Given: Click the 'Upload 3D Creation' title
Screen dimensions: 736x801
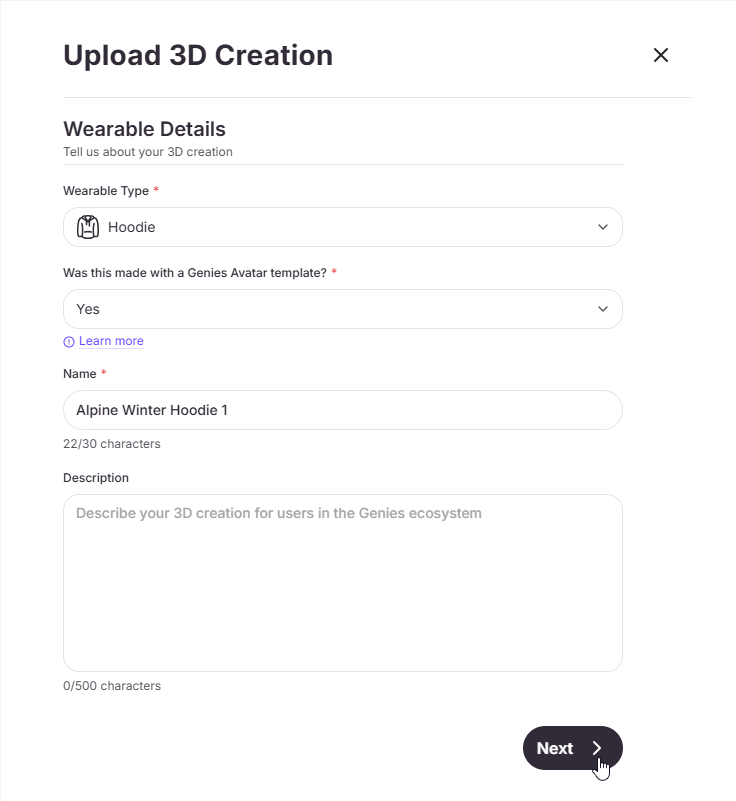Looking at the screenshot, I should point(198,55).
